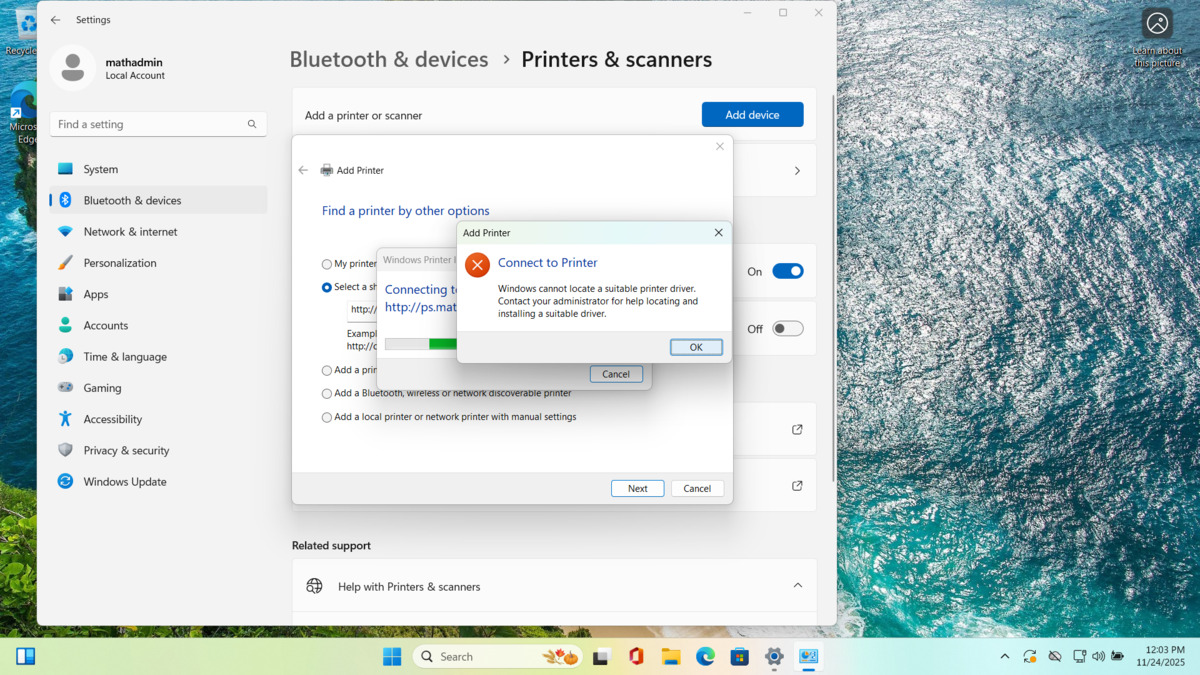
Task: Open the Network & internet settings page
Action: [x=130, y=232]
